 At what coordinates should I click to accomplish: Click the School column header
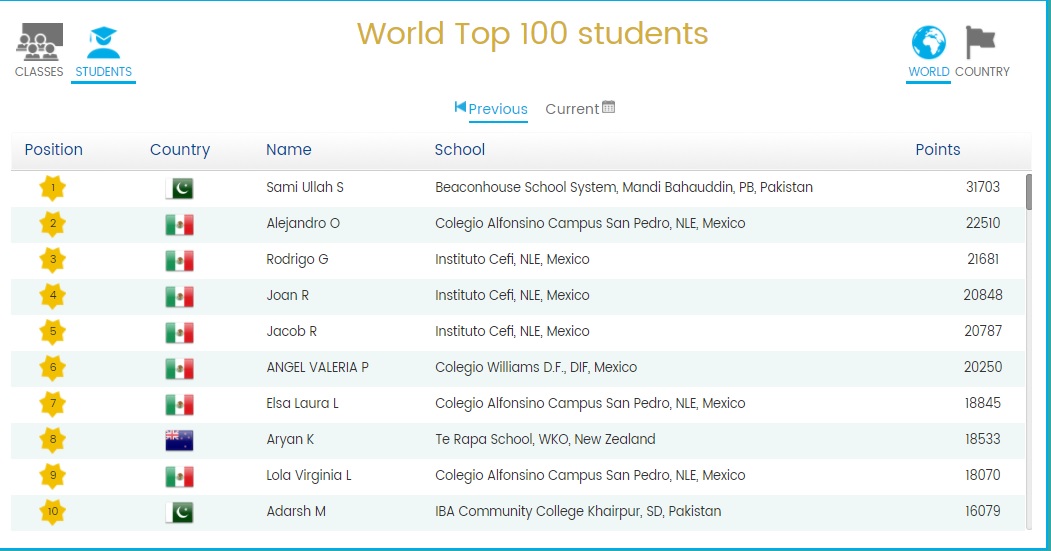(x=460, y=149)
